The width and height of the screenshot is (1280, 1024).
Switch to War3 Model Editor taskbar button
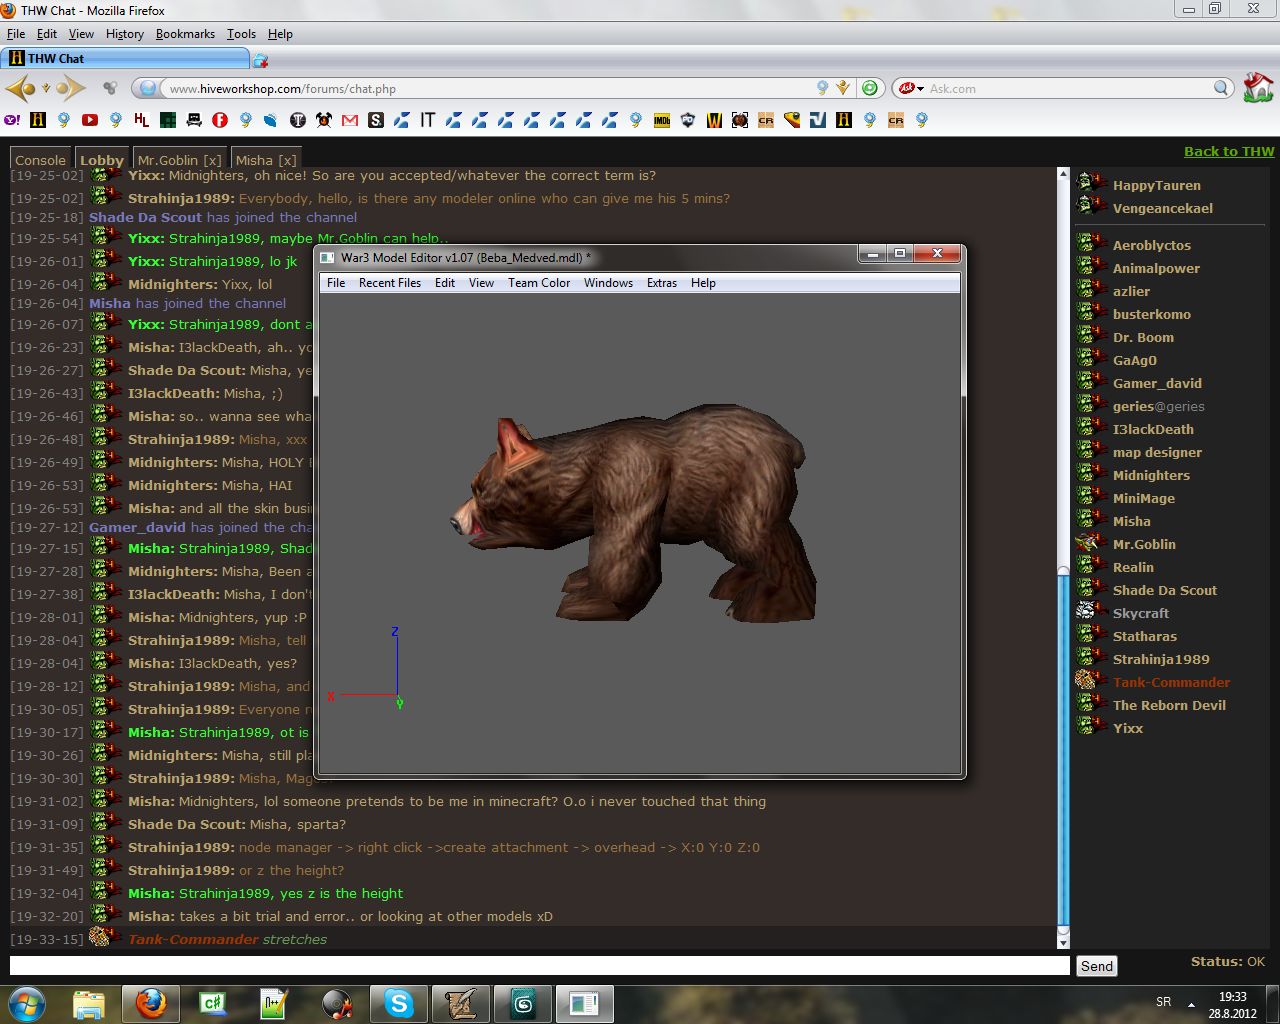pos(585,1004)
